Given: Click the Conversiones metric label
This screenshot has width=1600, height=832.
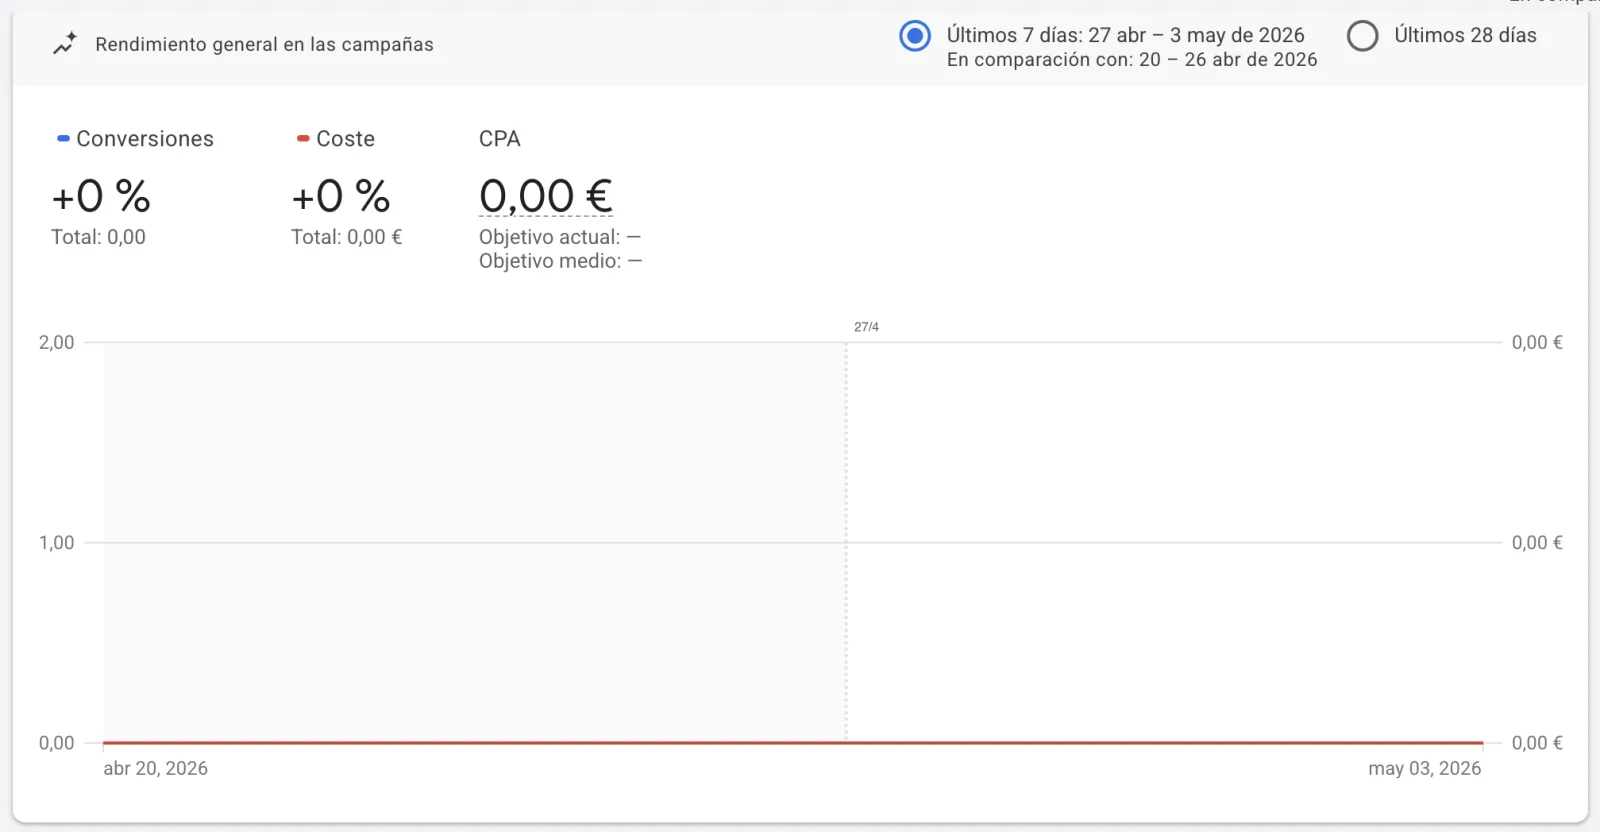Looking at the screenshot, I should point(145,139).
